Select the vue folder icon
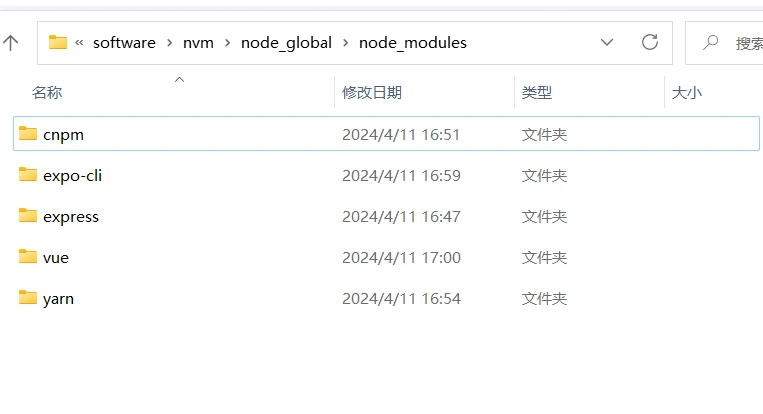 pyautogui.click(x=28, y=256)
